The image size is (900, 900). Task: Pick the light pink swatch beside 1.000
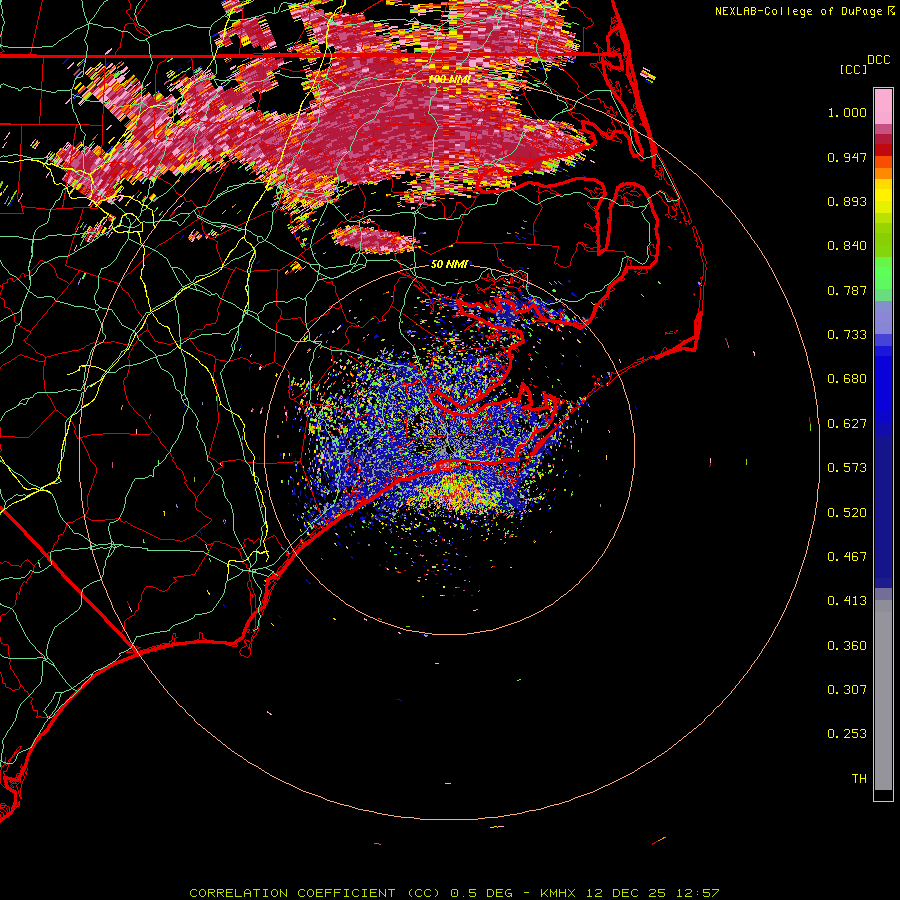883,107
